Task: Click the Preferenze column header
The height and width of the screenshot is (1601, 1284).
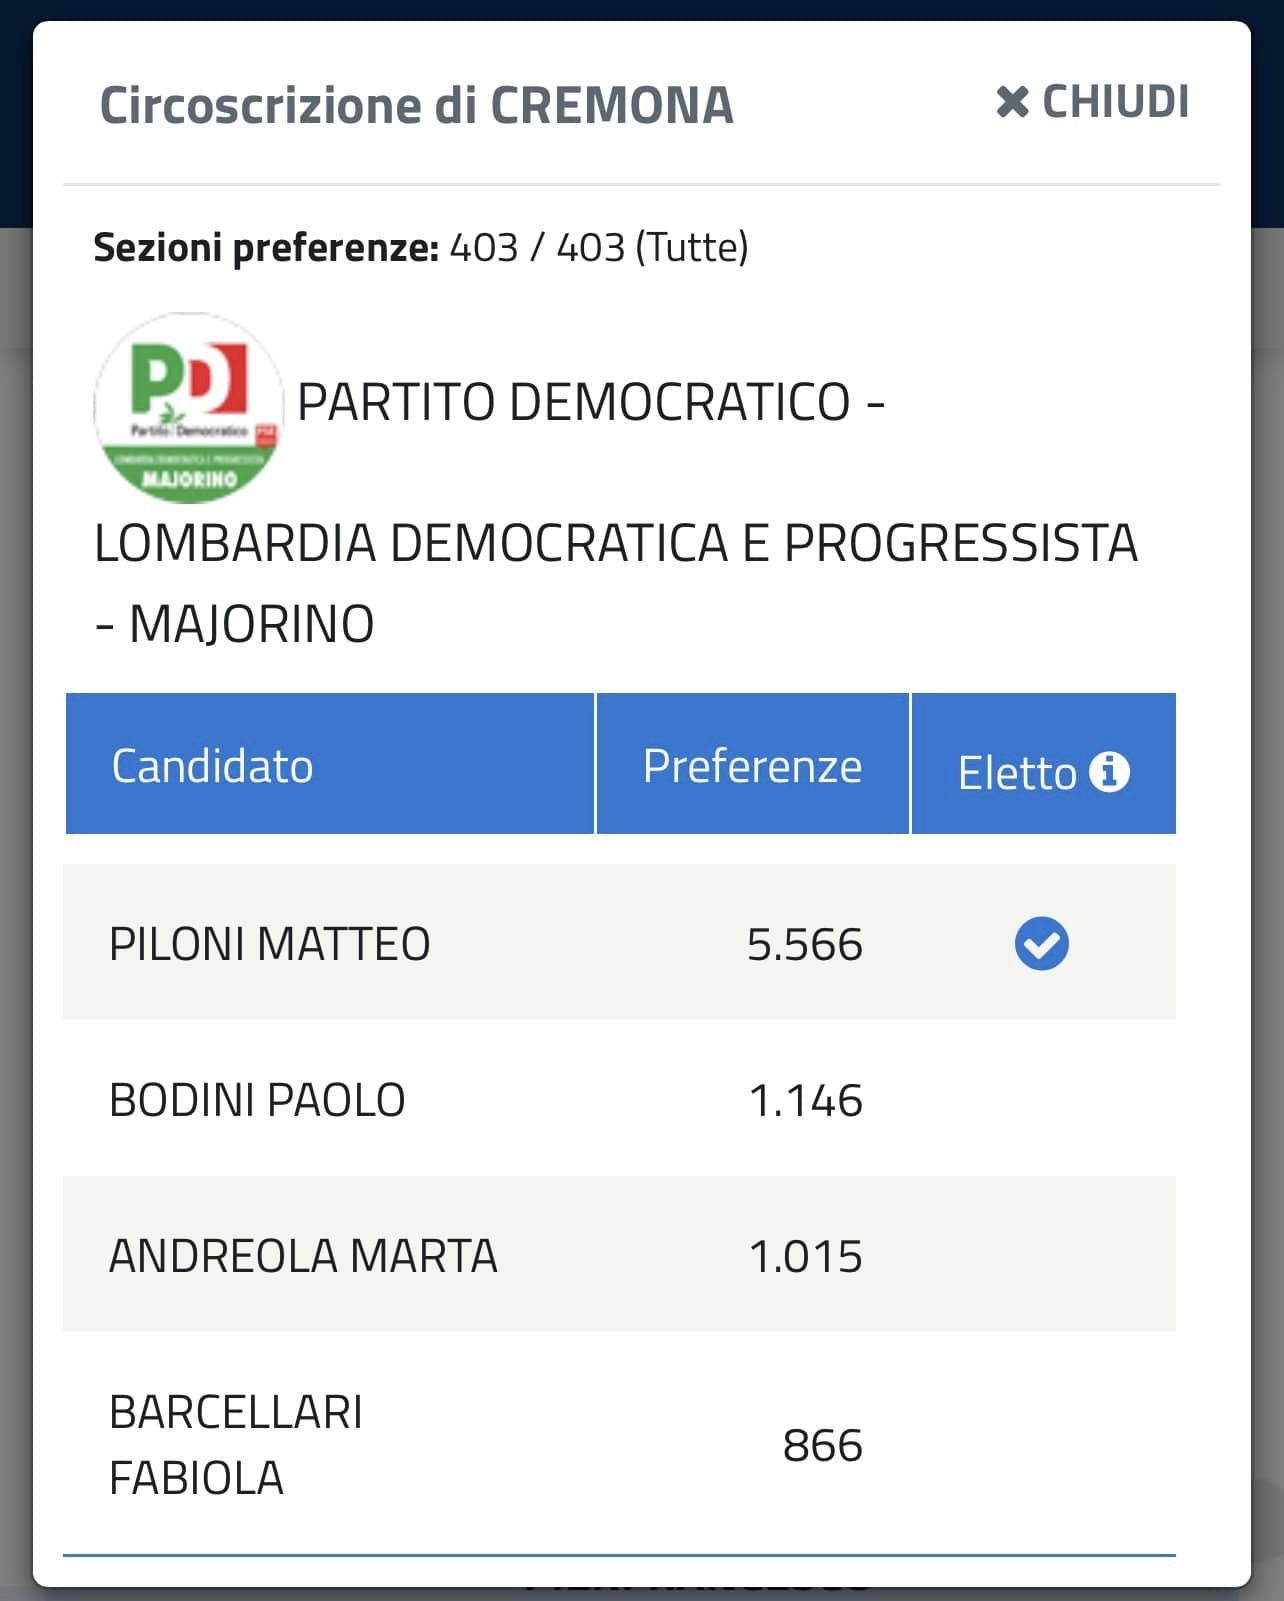Action: click(x=752, y=764)
